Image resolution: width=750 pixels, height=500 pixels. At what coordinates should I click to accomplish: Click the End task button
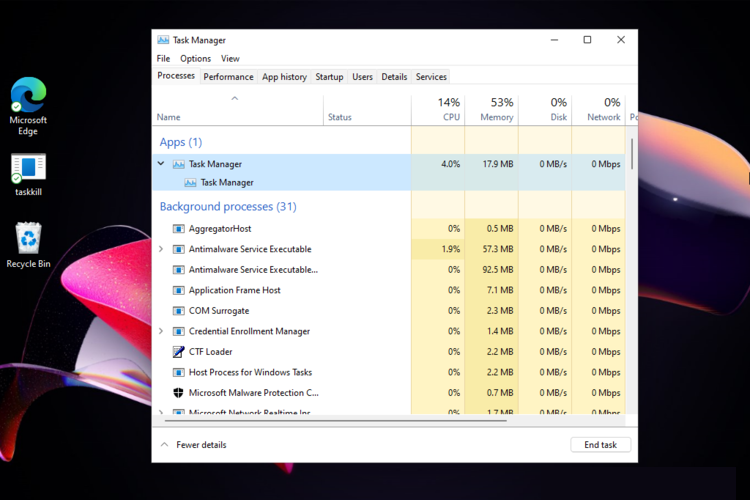600,444
